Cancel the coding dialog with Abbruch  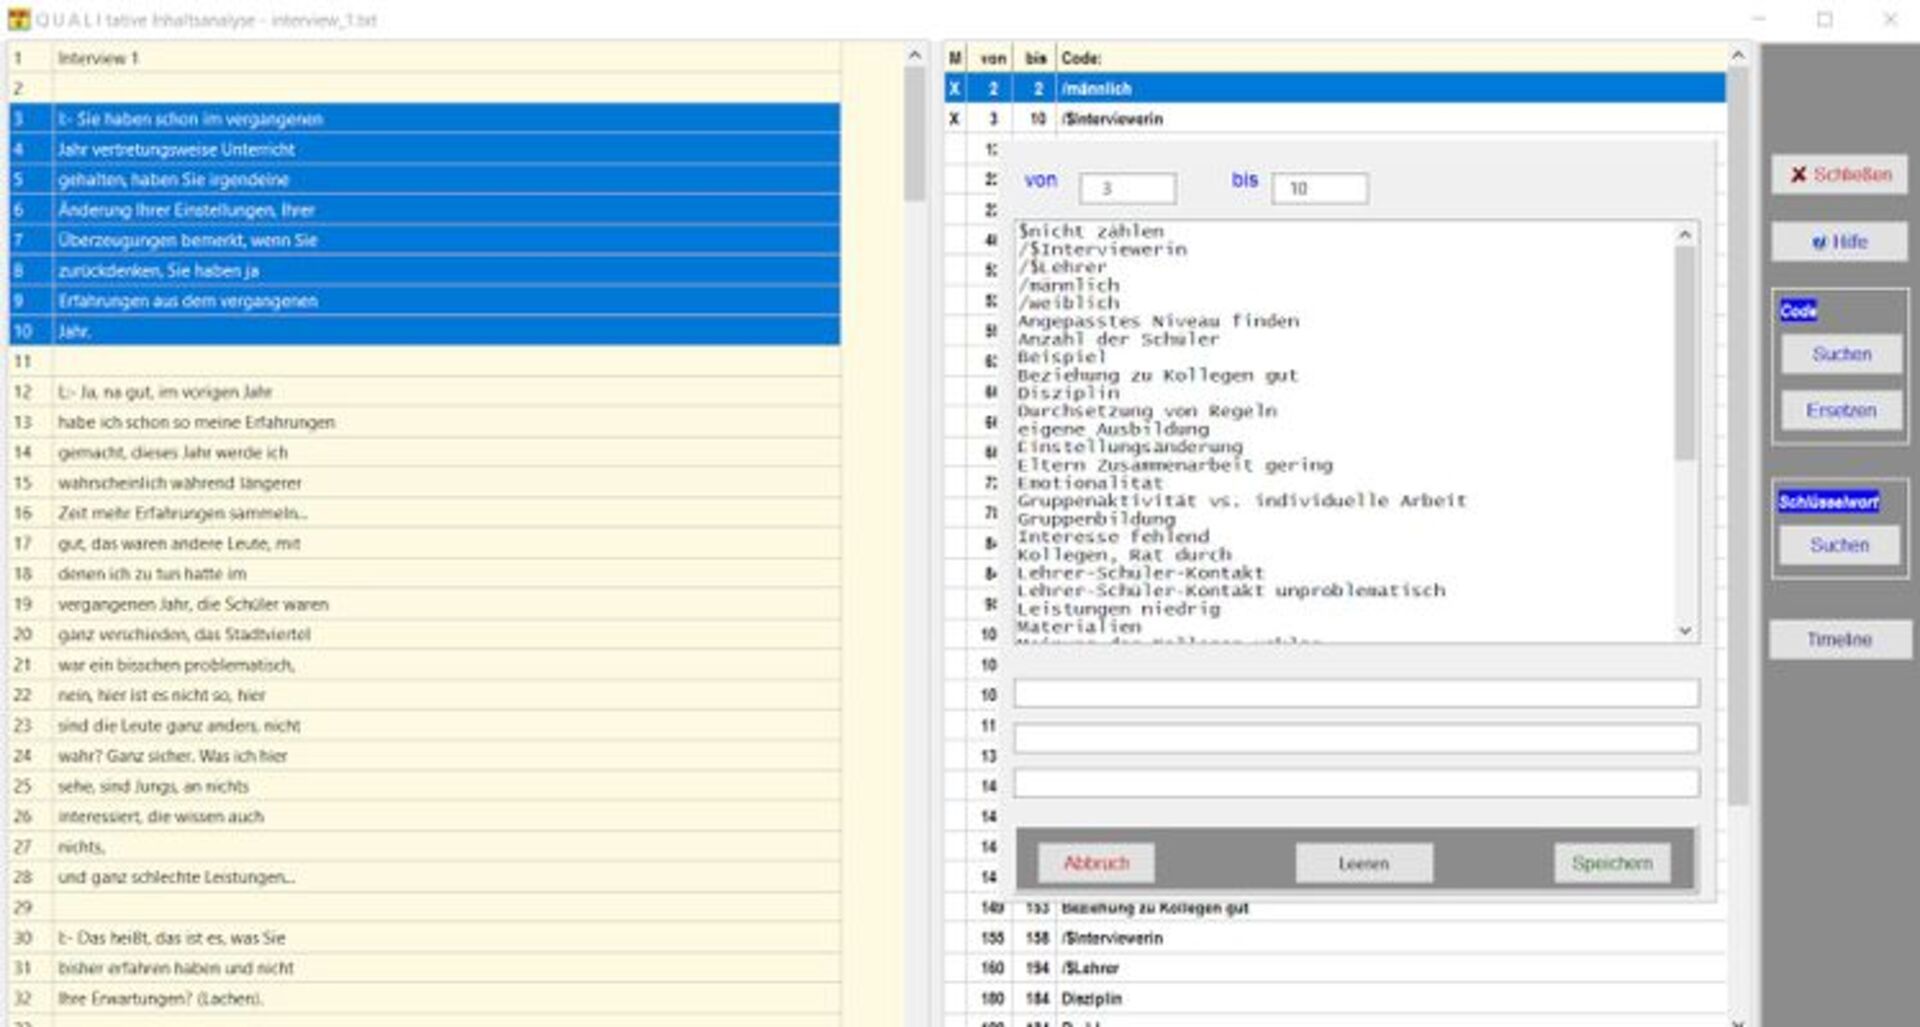(x=1096, y=862)
